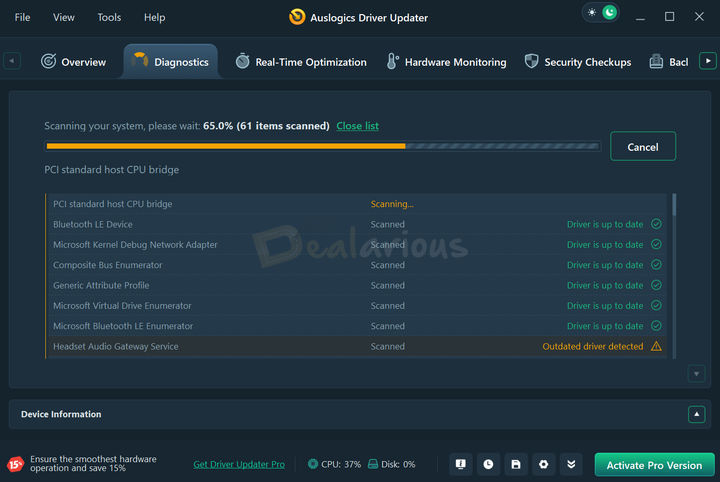Click checkmark for Microsoft Bluetooth LE Enumerator
Image resolution: width=720 pixels, height=482 pixels.
tap(656, 325)
